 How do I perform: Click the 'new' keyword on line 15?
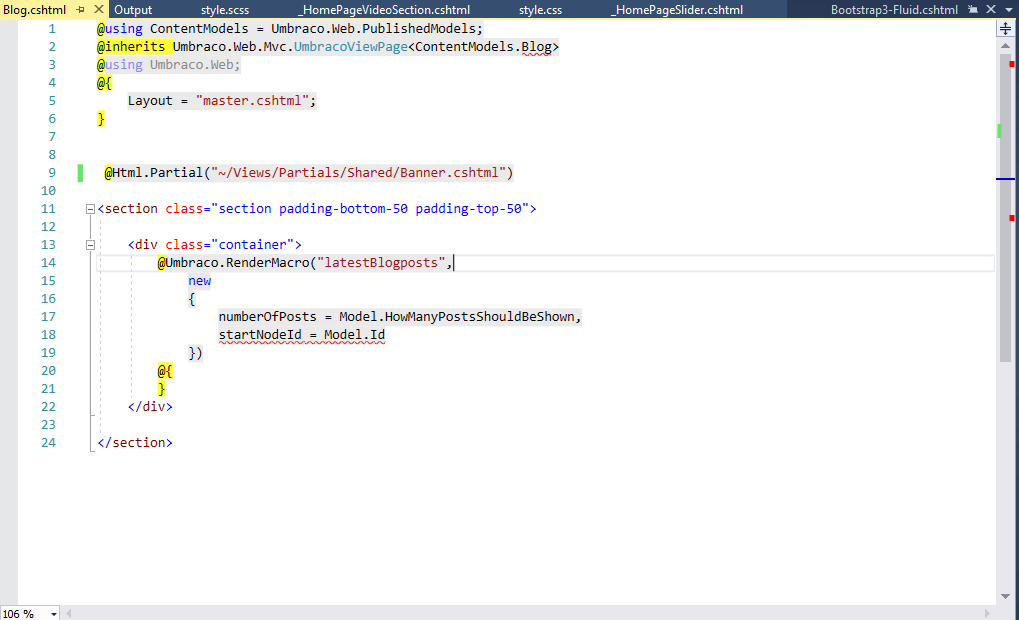(200, 281)
